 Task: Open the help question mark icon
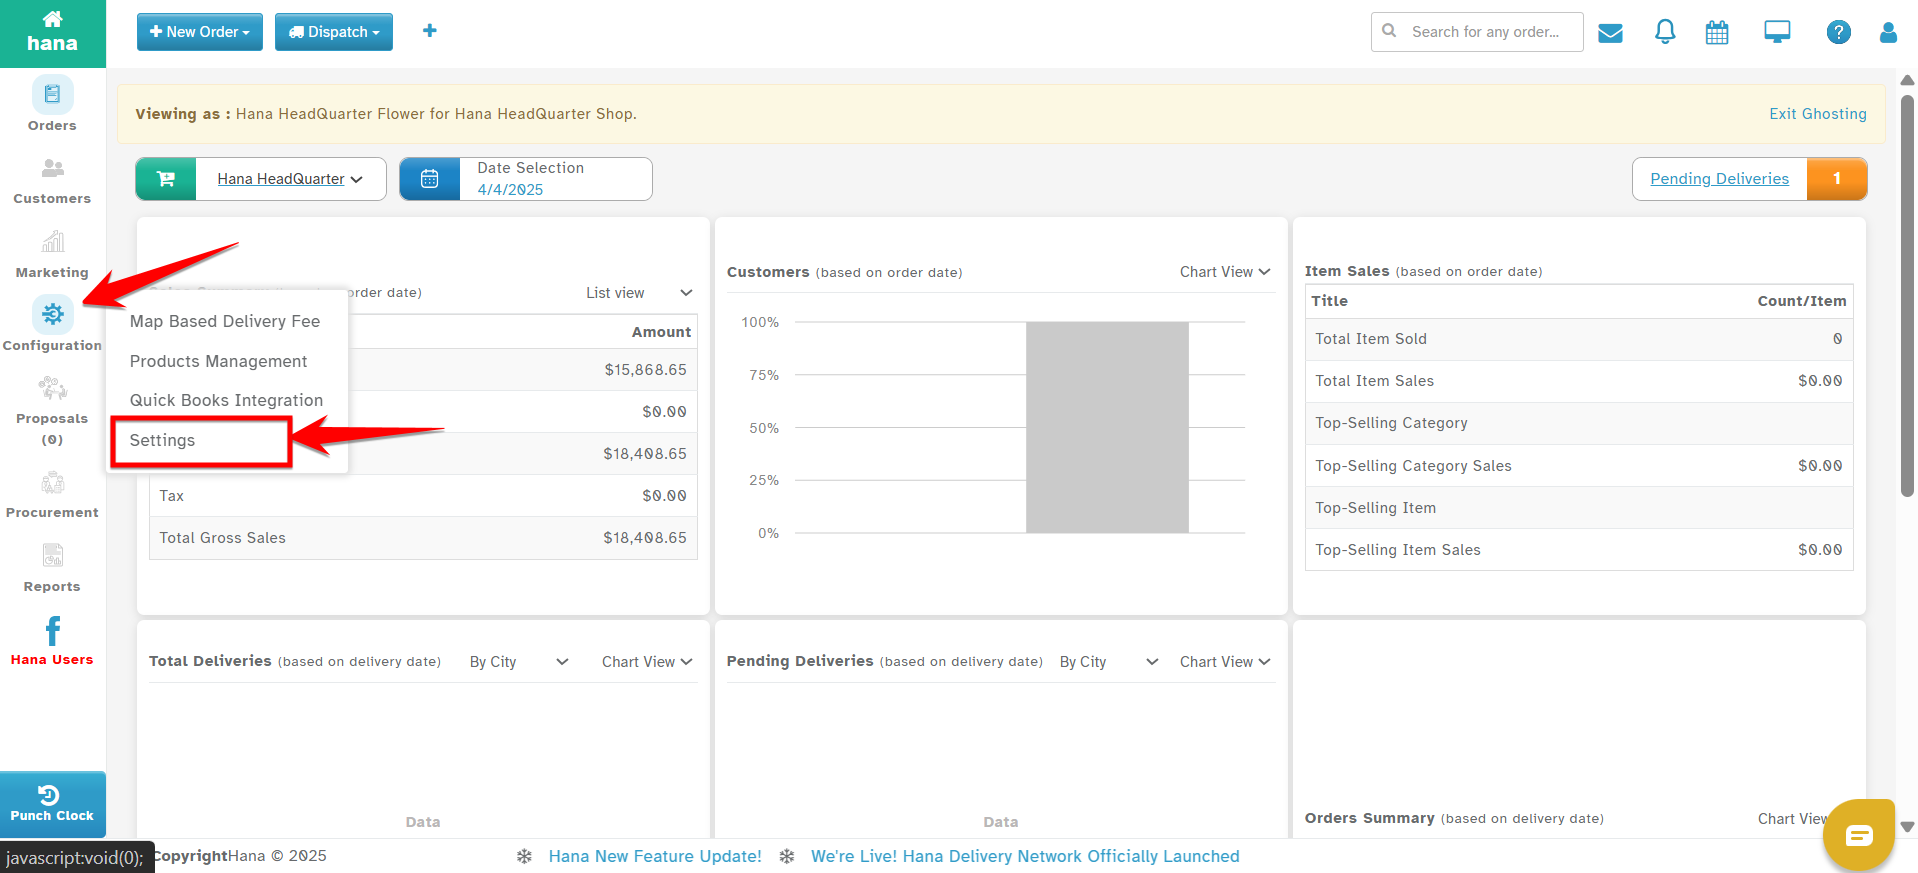tap(1838, 32)
